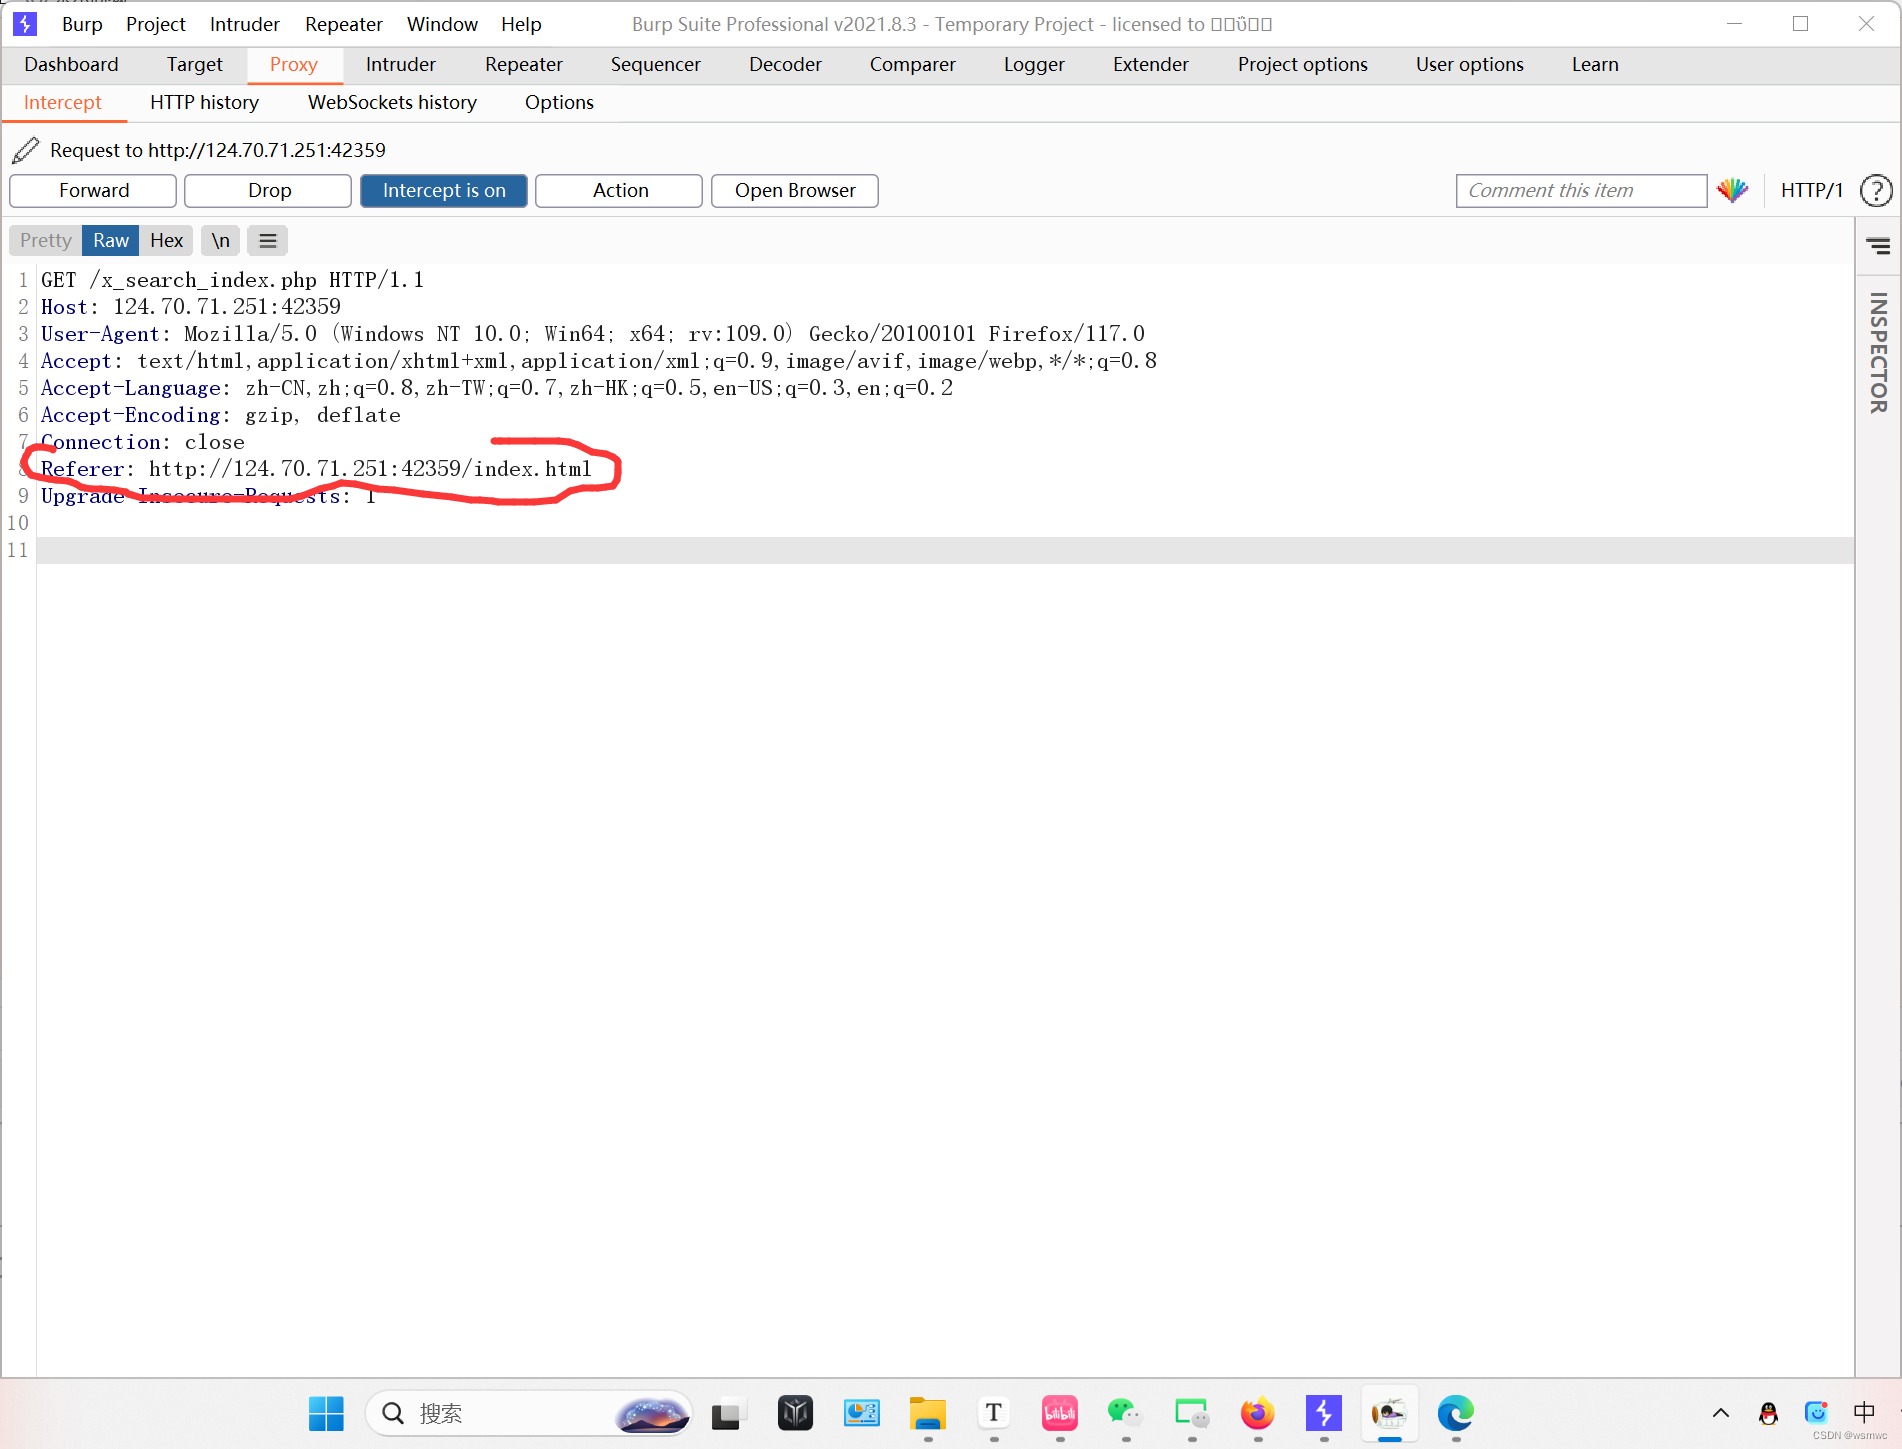This screenshot has height=1449, width=1902.
Task: Open the Repeater menu in menu bar
Action: [344, 24]
